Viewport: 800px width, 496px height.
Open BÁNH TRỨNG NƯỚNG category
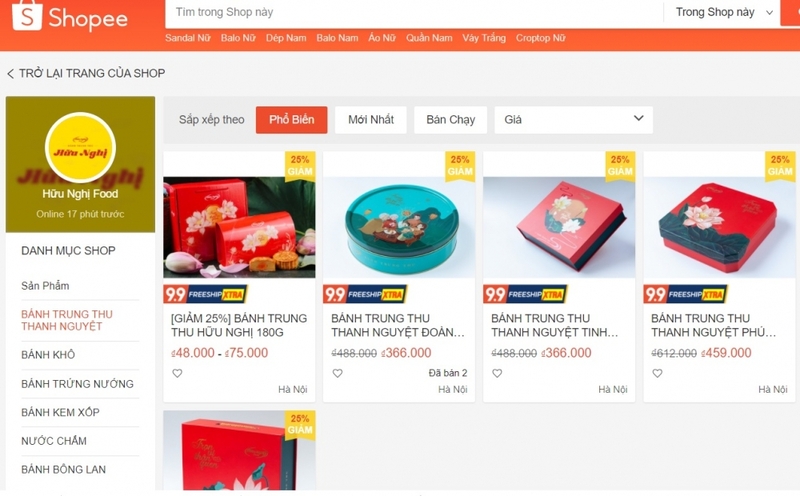(x=77, y=384)
